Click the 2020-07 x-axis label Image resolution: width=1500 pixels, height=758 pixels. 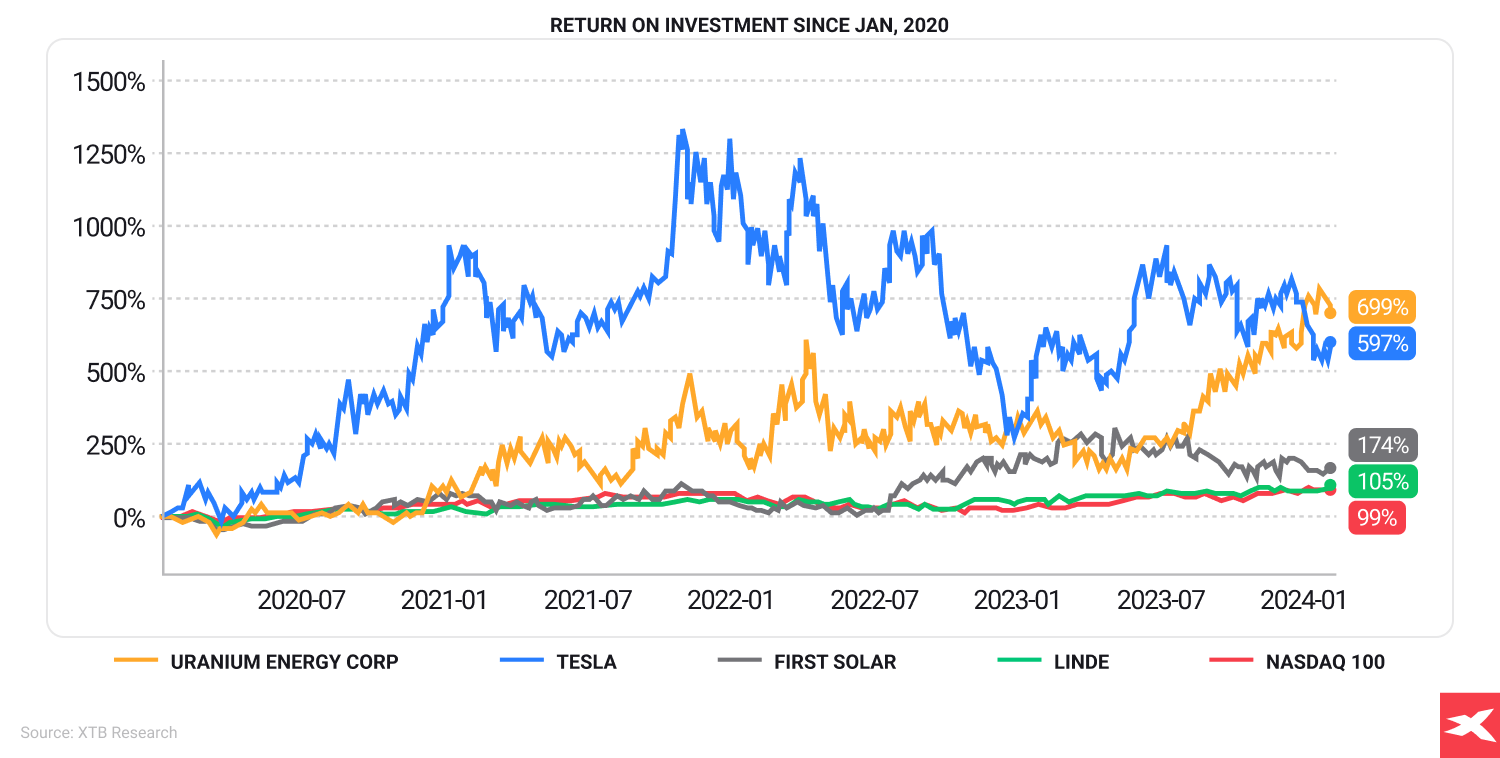tap(301, 601)
